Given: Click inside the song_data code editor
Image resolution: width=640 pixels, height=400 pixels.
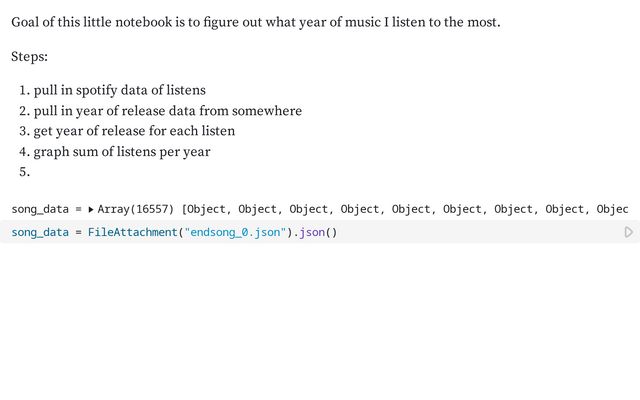Looking at the screenshot, I should click(x=450, y=232).
